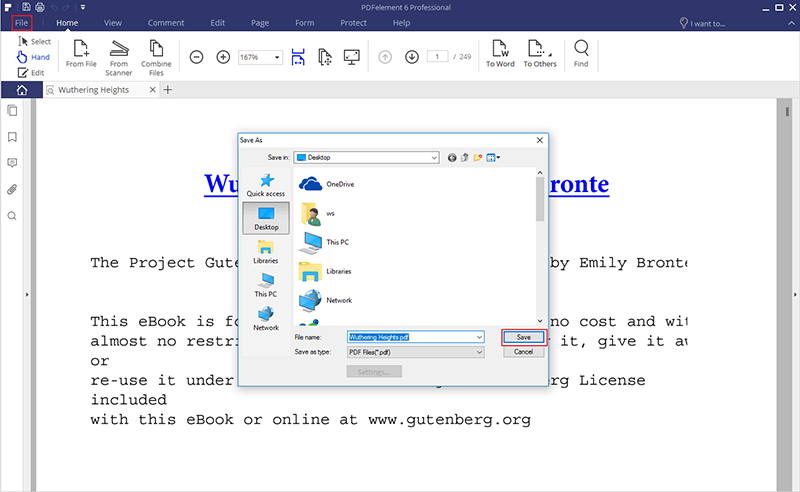Collapse the ribbon with the chevron
This screenshot has height=492, width=800.
(x=791, y=23)
